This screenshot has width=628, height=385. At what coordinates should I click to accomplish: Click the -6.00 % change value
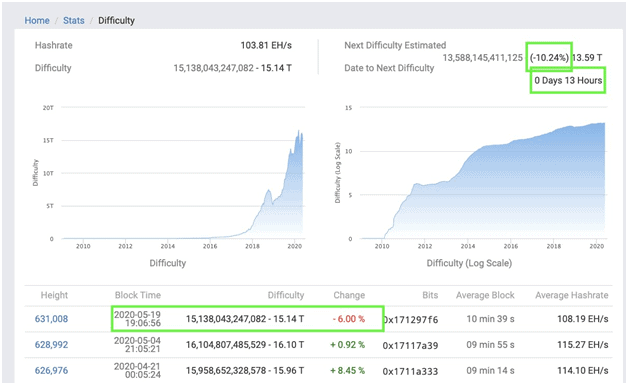click(x=349, y=319)
